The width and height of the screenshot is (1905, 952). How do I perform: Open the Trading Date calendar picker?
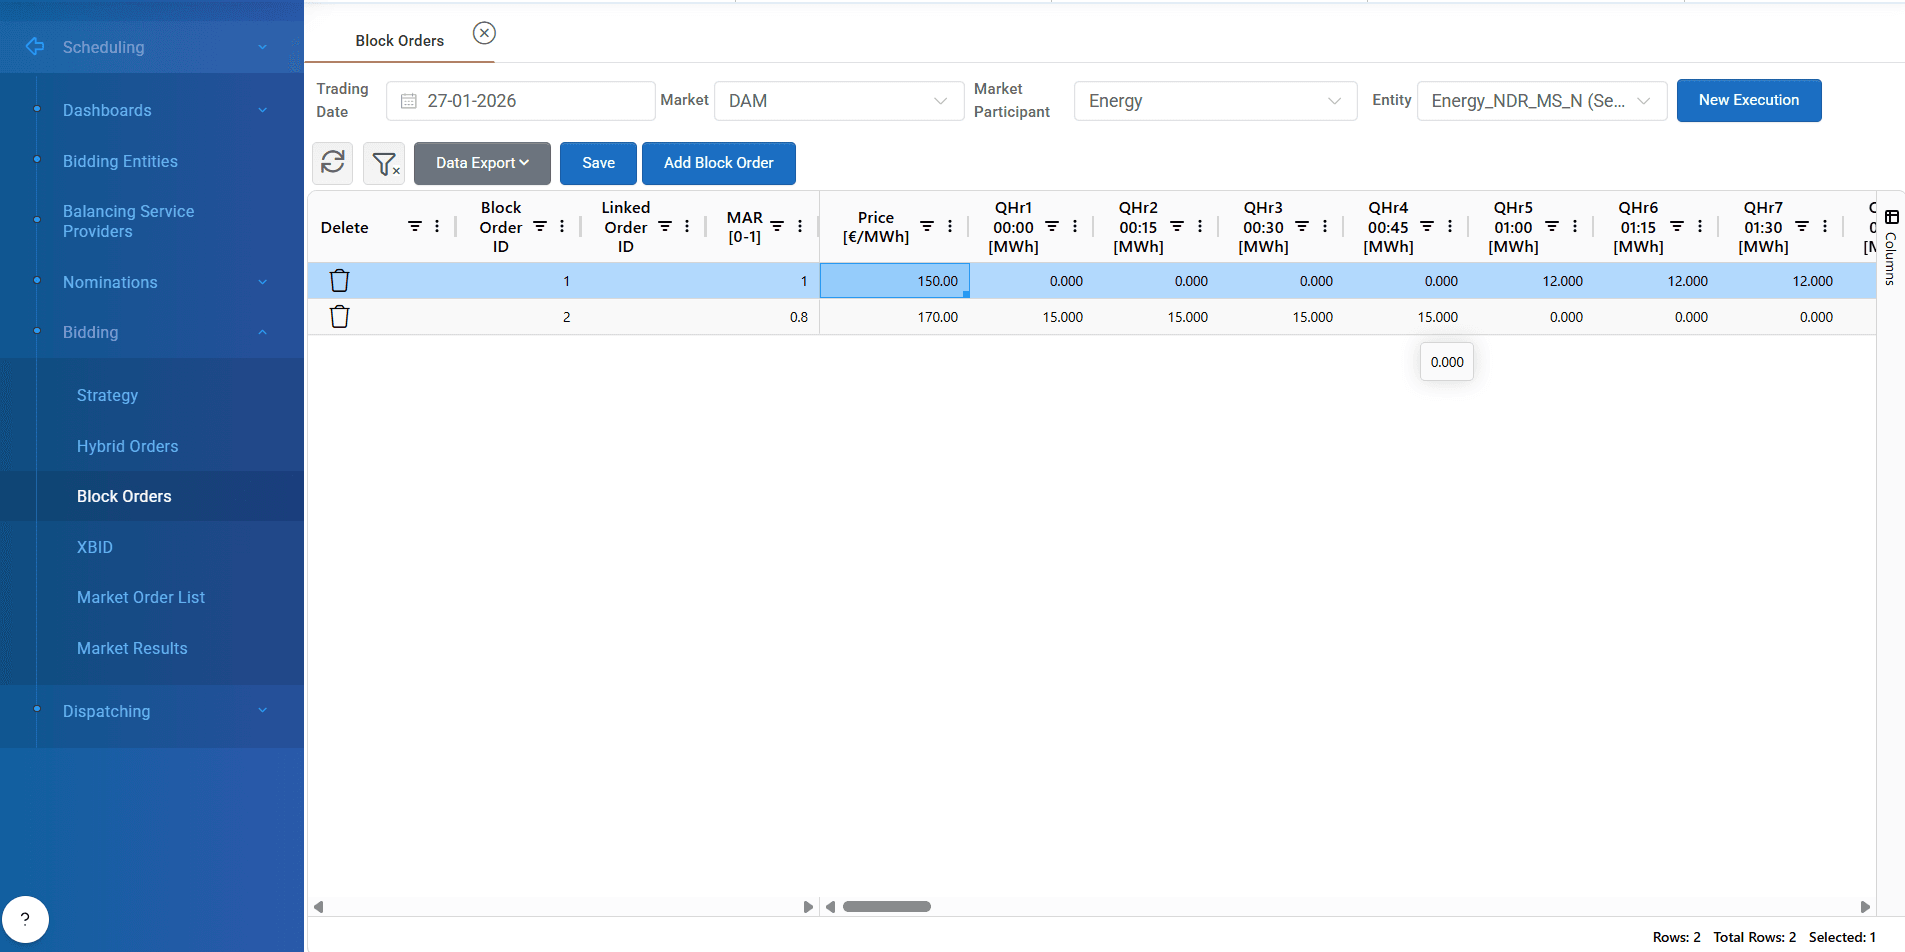pyautogui.click(x=409, y=101)
